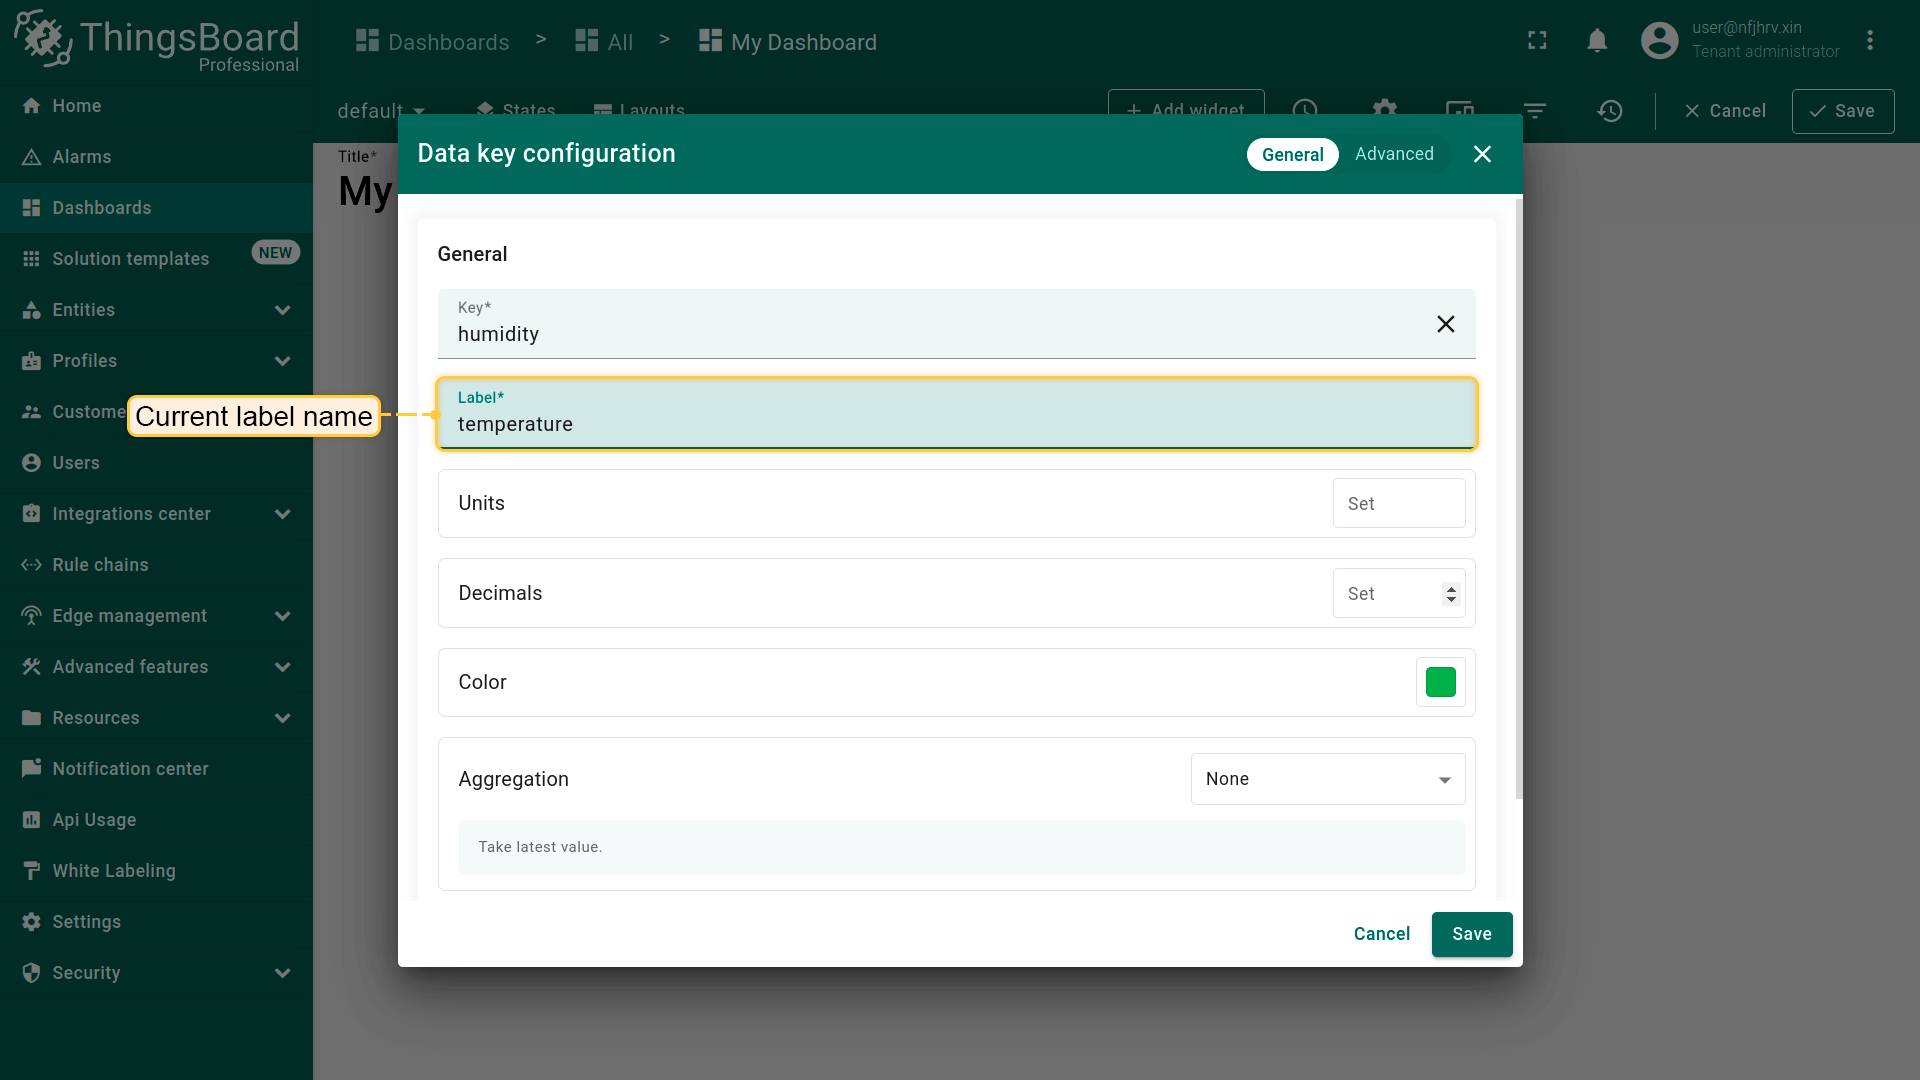Open the Aggregation dropdown
Image resolution: width=1920 pixels, height=1080 pixels.
click(1327, 779)
